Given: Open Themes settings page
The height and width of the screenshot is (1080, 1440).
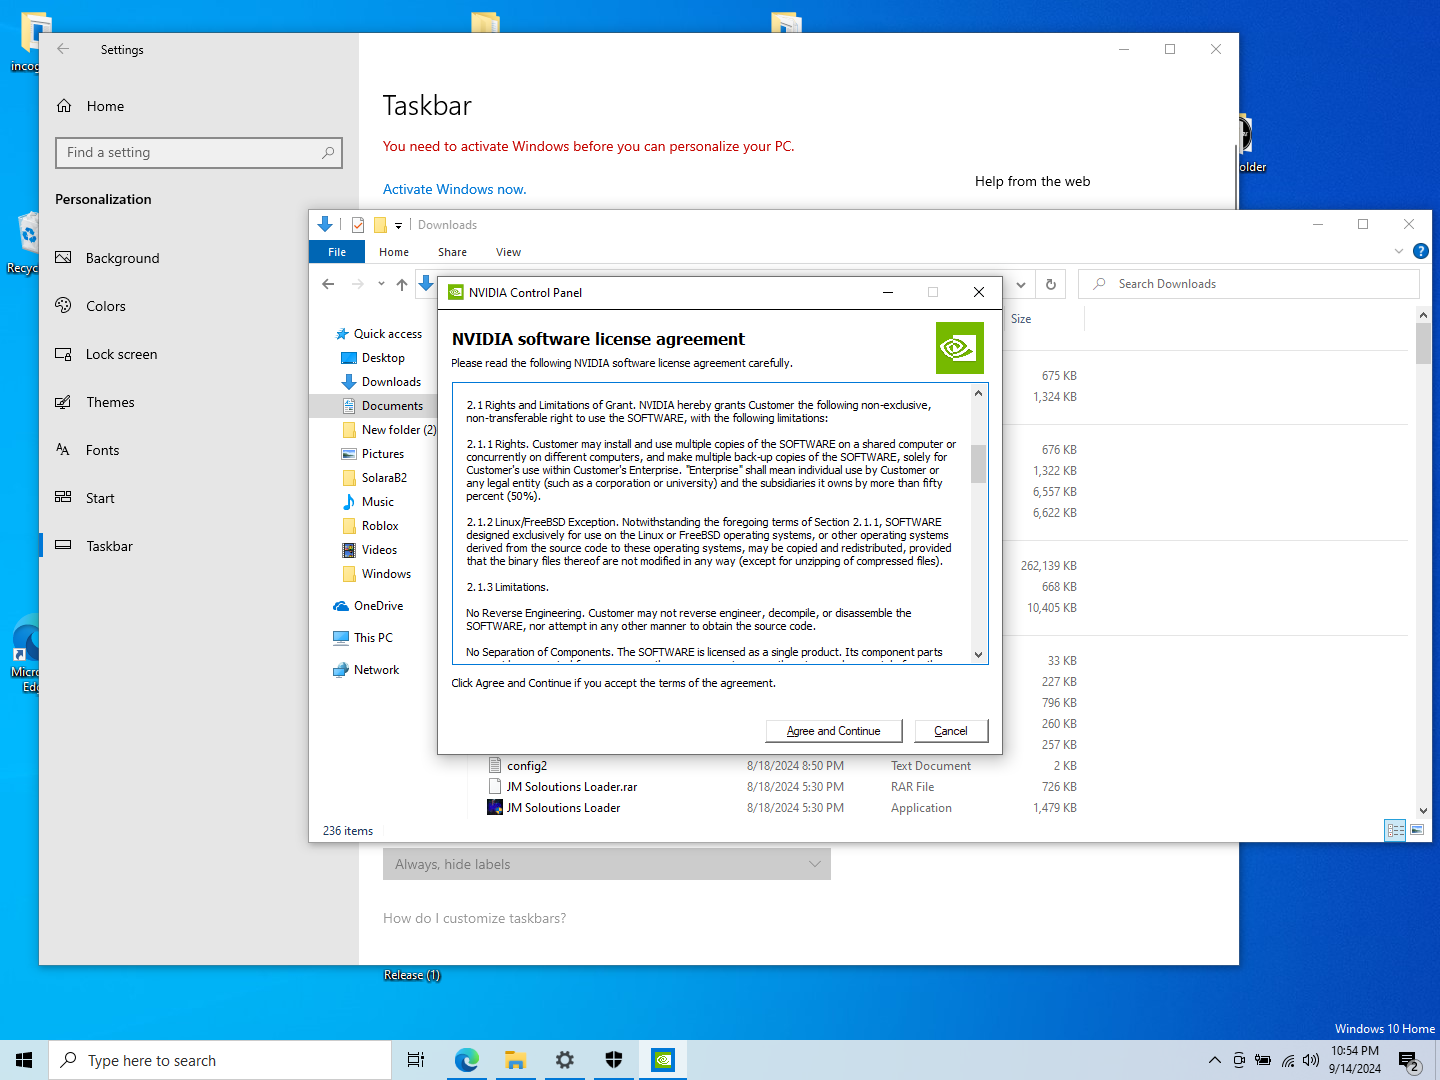Looking at the screenshot, I should pyautogui.click(x=110, y=402).
